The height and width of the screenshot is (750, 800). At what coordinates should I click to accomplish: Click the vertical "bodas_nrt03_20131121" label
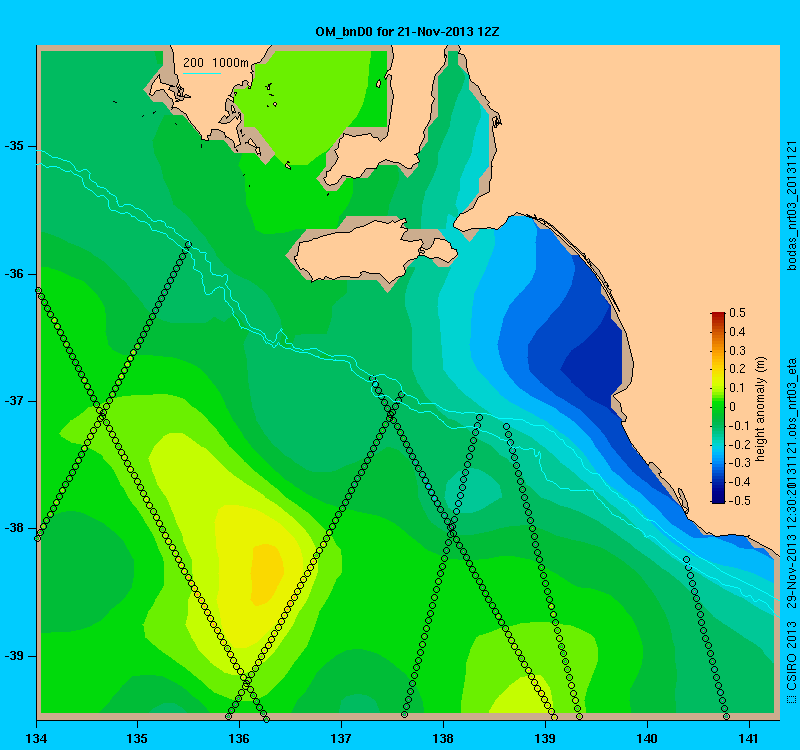(791, 205)
